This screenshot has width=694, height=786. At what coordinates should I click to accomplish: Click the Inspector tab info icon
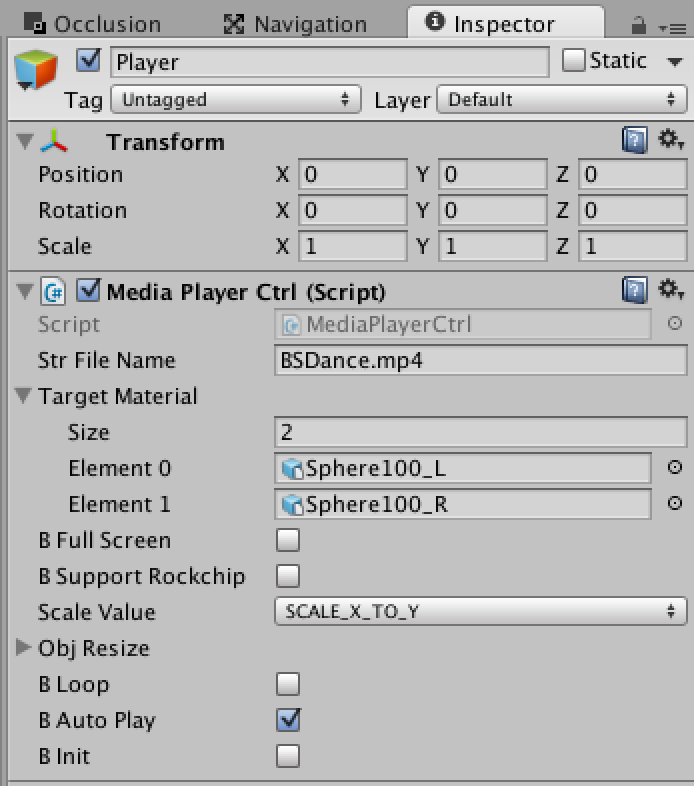tap(435, 21)
